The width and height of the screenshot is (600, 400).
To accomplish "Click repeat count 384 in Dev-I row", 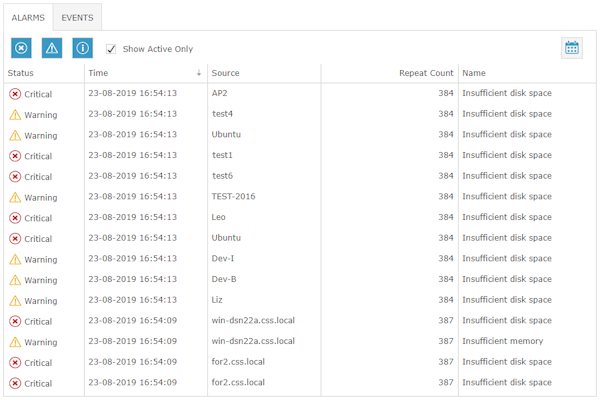I will click(x=446, y=258).
